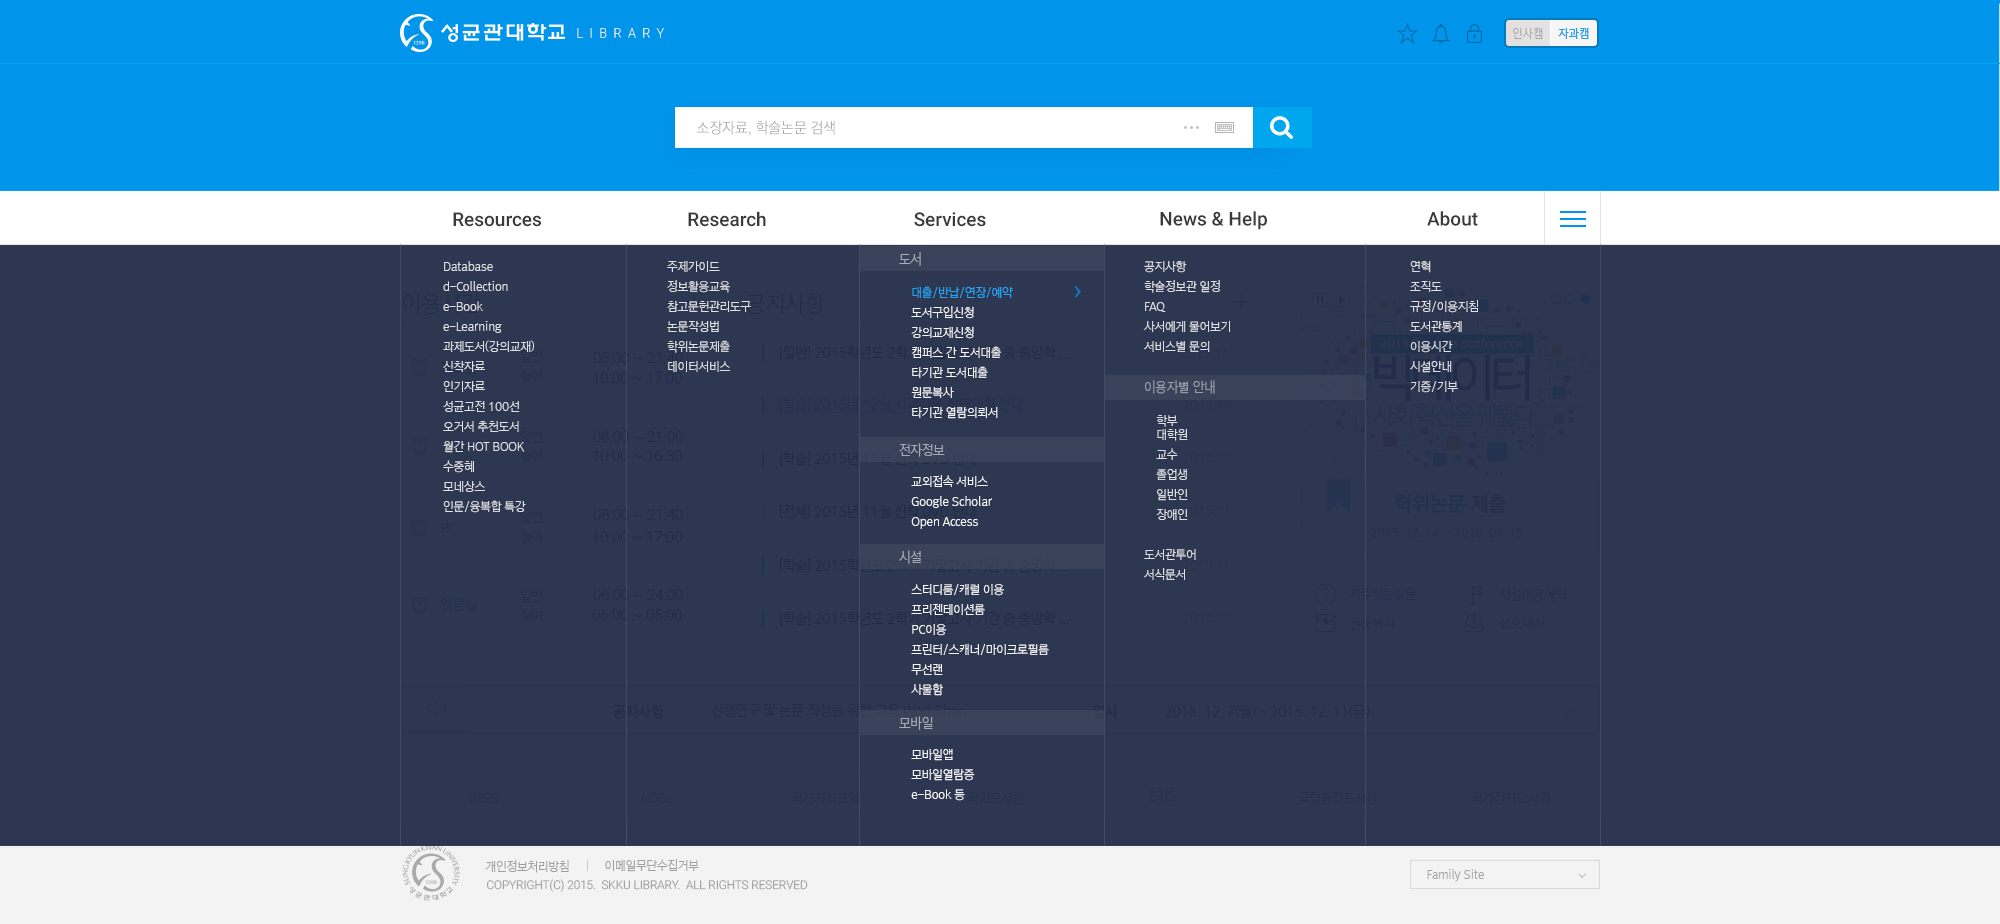This screenshot has width=2000, height=924.
Task: Switch campus toggle to 인사캠
Action: [x=1528, y=34]
